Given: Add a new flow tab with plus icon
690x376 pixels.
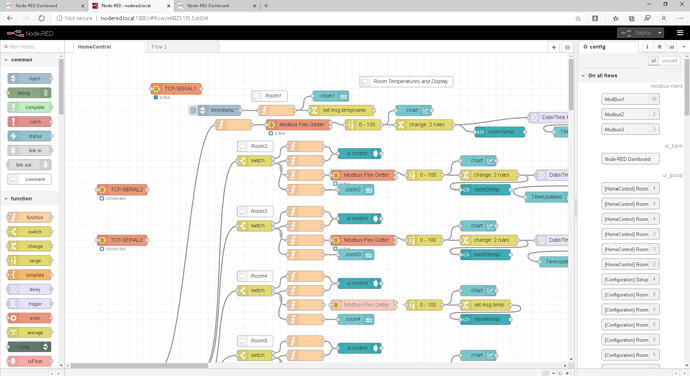Looking at the screenshot, I should tap(554, 47).
